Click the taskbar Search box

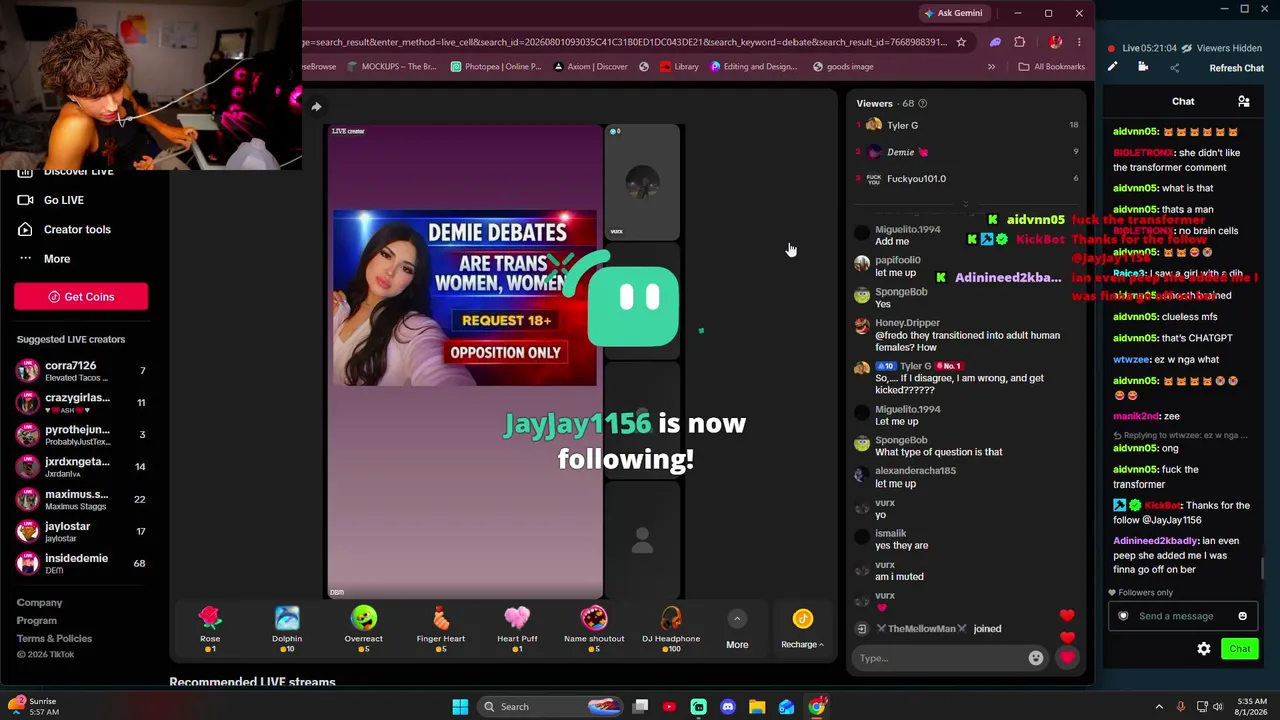click(x=548, y=707)
